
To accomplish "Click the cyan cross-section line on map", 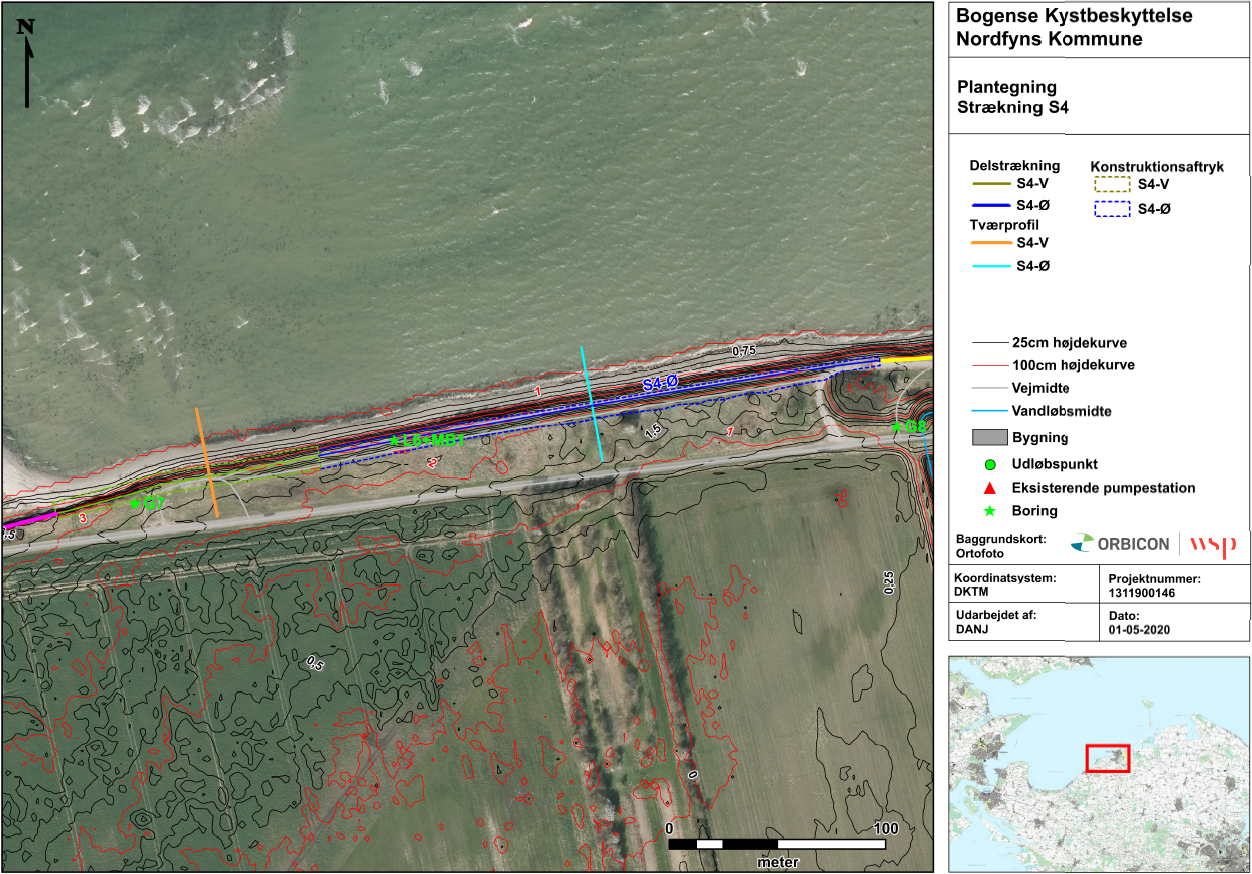I will coord(591,403).
